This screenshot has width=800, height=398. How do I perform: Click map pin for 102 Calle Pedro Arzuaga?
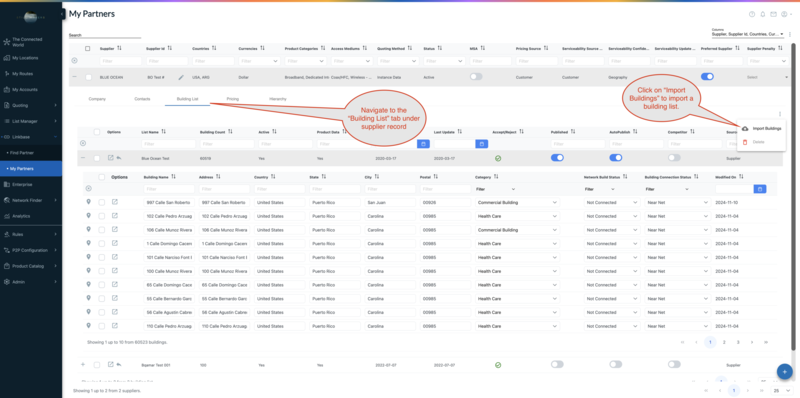88,216
